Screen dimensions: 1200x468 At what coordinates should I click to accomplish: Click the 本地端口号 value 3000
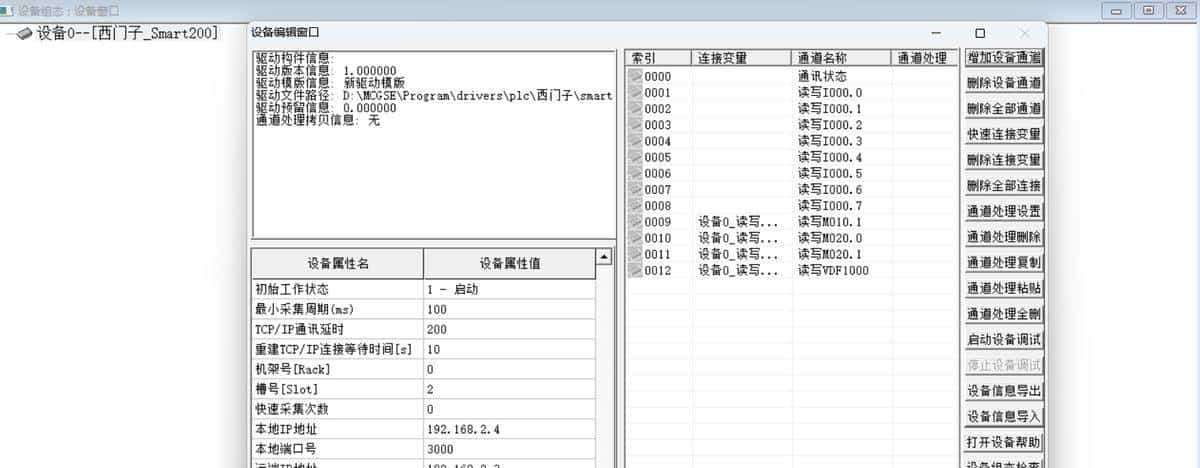pyautogui.click(x=509, y=449)
